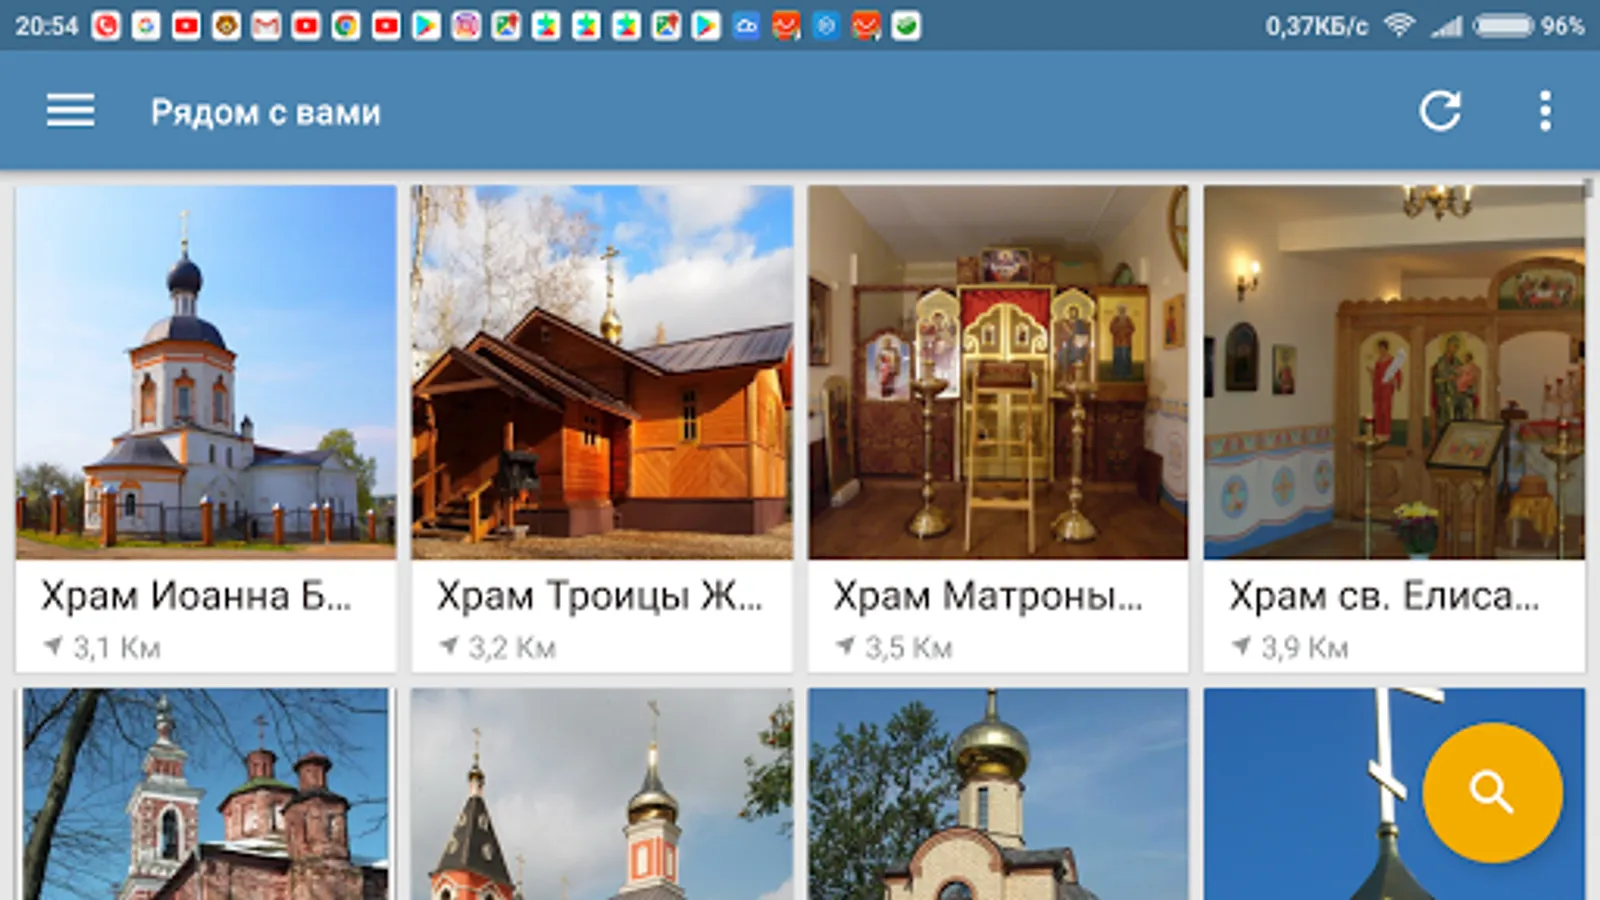
Task: Open the wooden log church photo
Action: 602,372
